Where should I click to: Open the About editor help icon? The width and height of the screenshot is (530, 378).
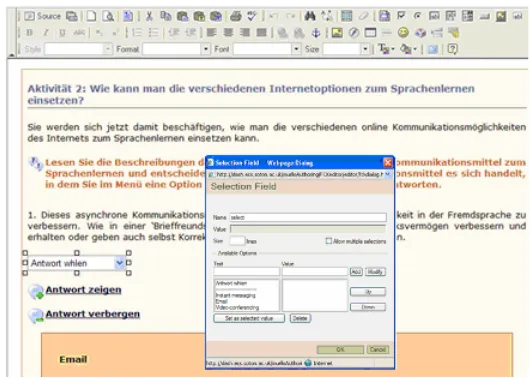(452, 49)
